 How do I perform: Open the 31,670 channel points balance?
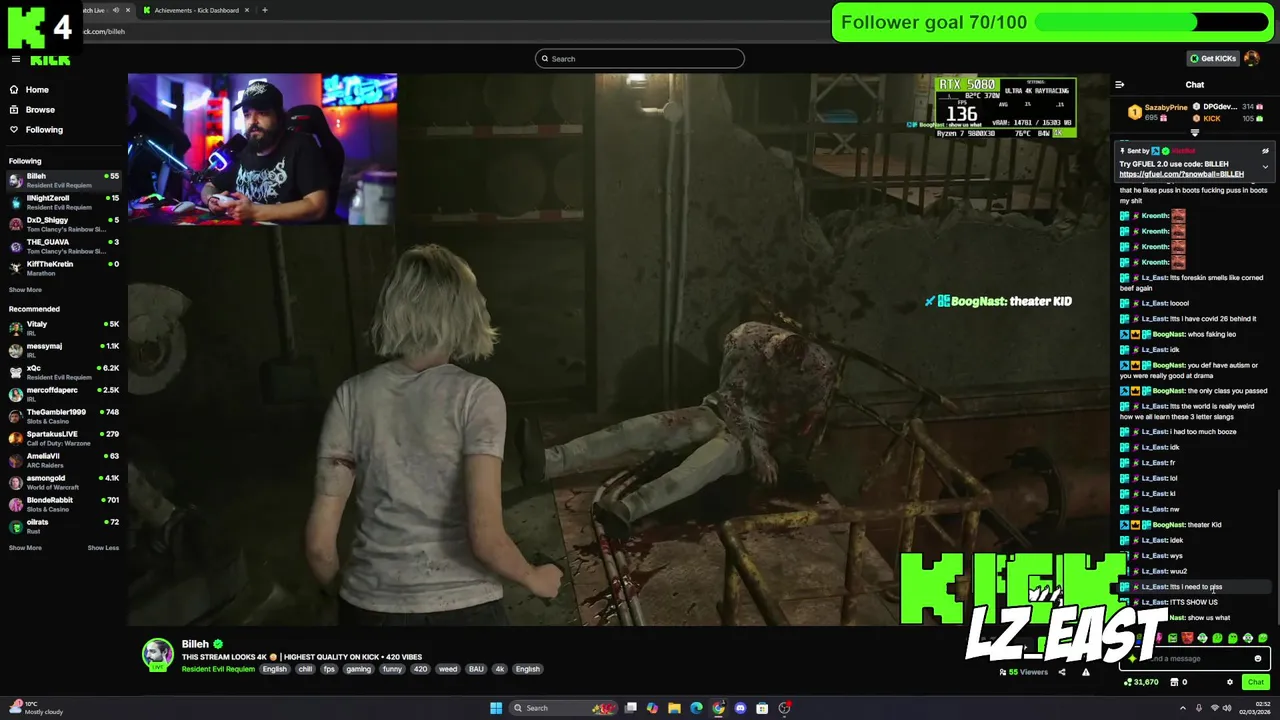coord(1142,682)
